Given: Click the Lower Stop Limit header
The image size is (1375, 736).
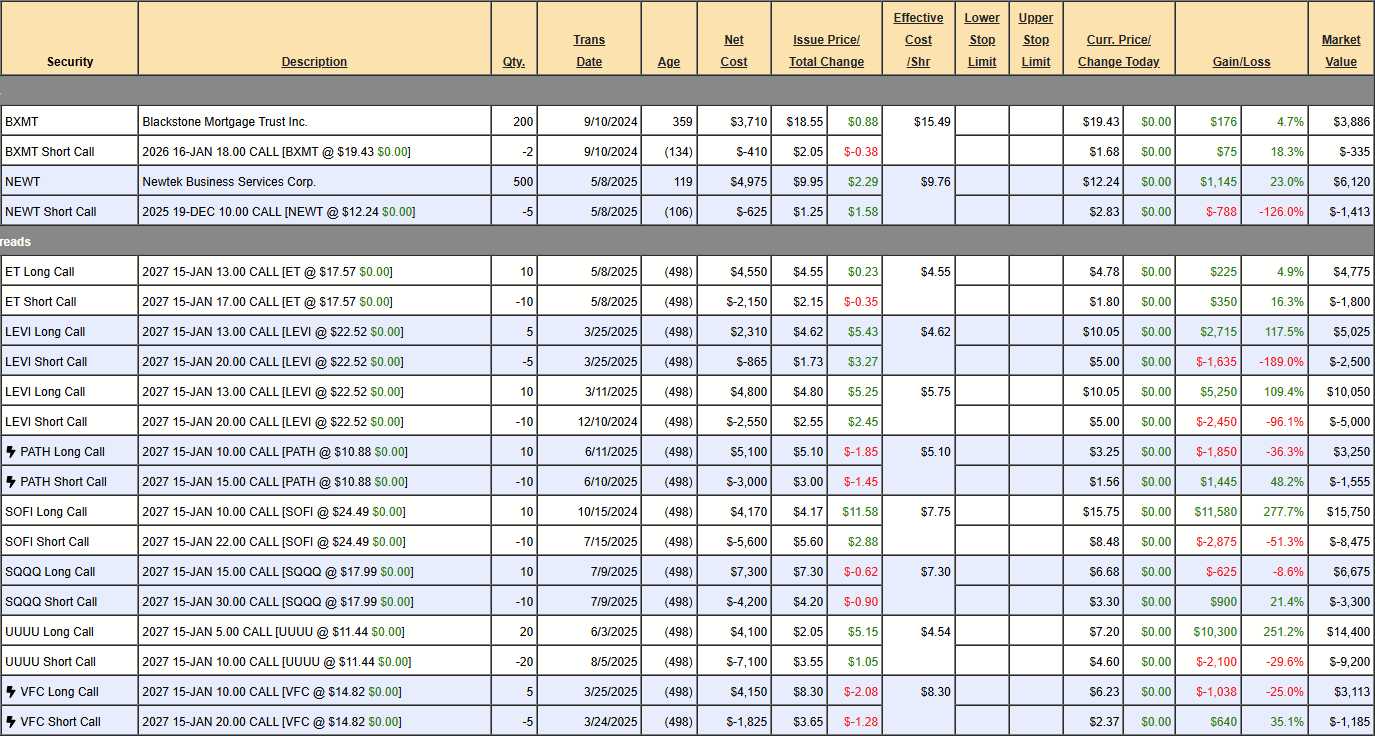Looking at the screenshot, I should pyautogui.click(x=982, y=40).
